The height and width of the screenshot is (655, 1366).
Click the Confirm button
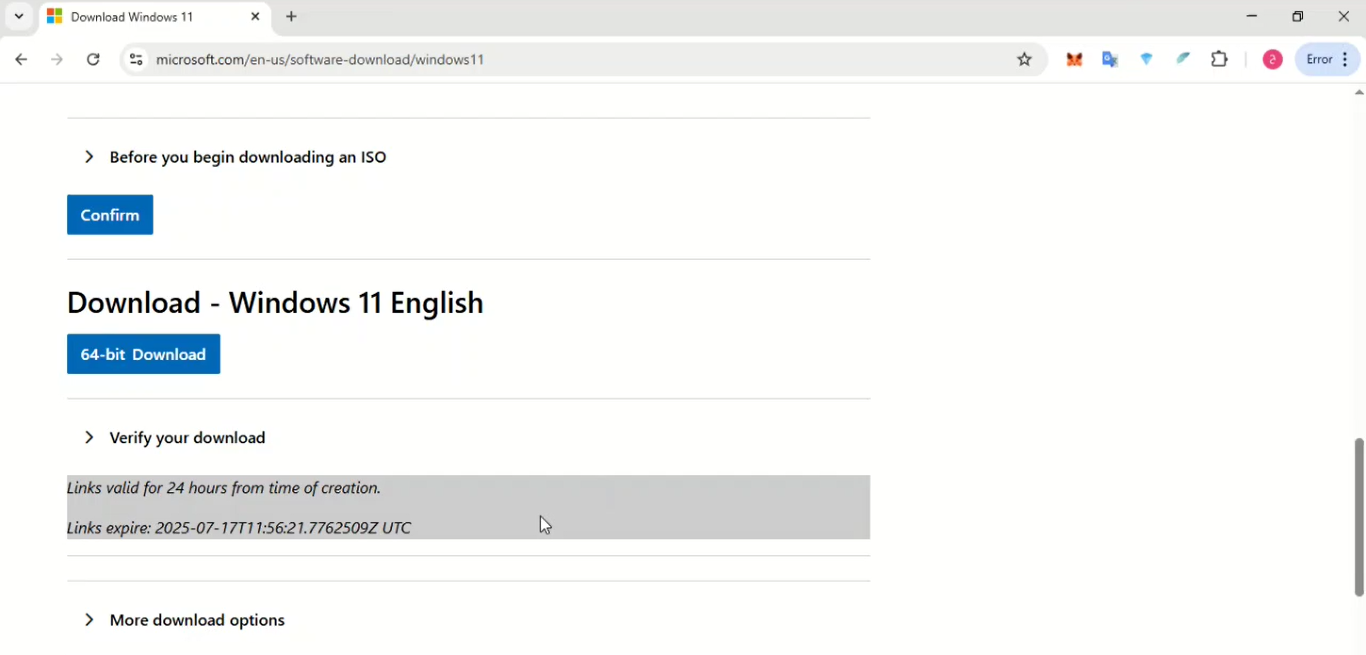point(110,215)
